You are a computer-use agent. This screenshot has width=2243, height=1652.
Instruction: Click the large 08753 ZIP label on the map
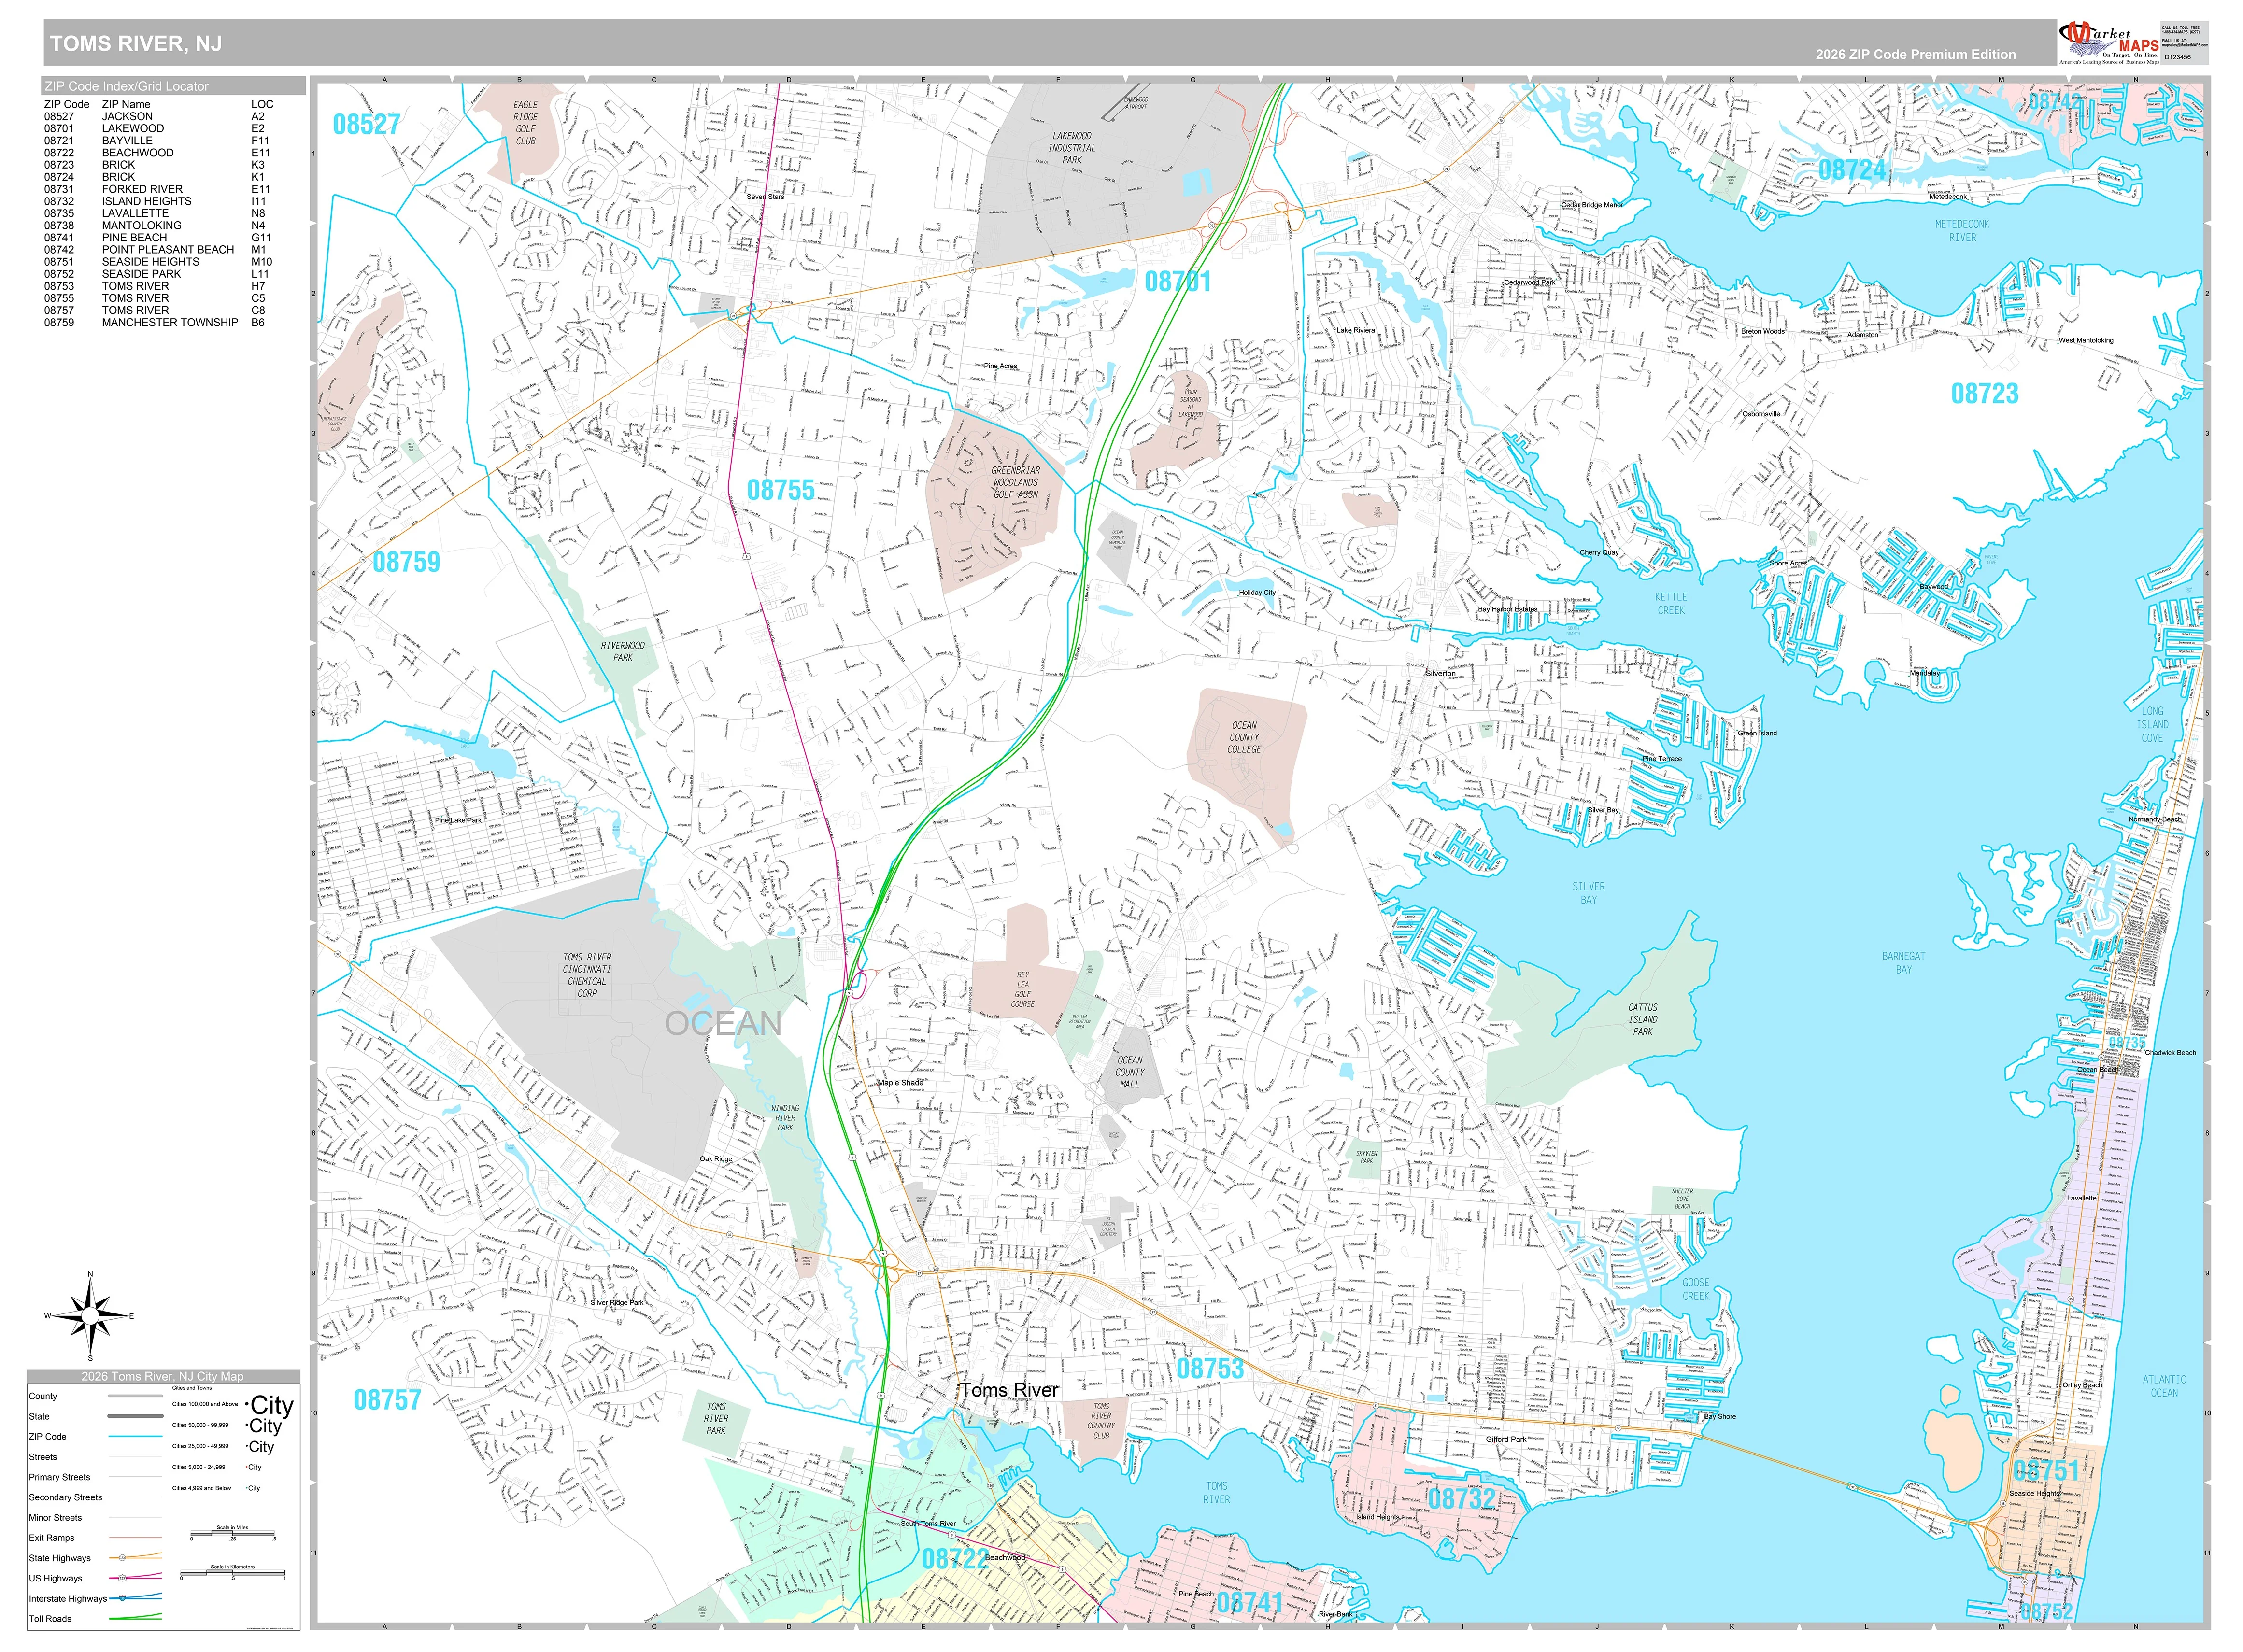1210,1369
